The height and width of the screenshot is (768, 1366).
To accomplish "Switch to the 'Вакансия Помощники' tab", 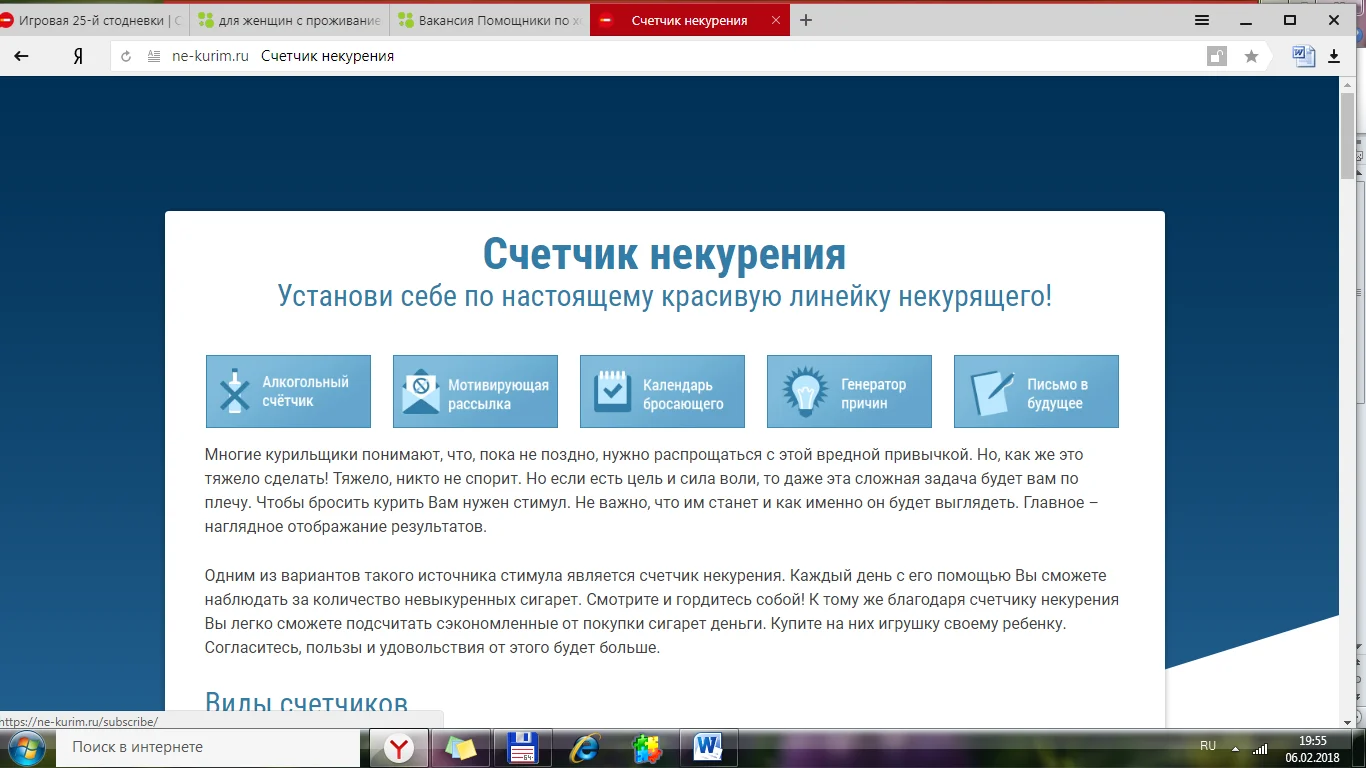I will (489, 20).
